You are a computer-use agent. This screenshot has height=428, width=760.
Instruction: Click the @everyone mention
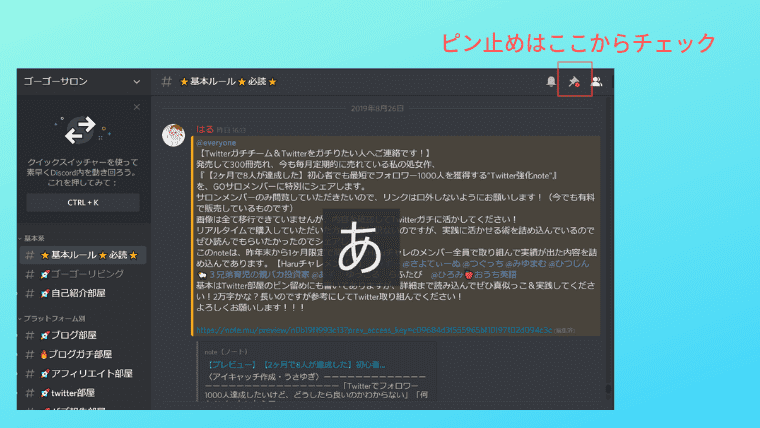(216, 143)
